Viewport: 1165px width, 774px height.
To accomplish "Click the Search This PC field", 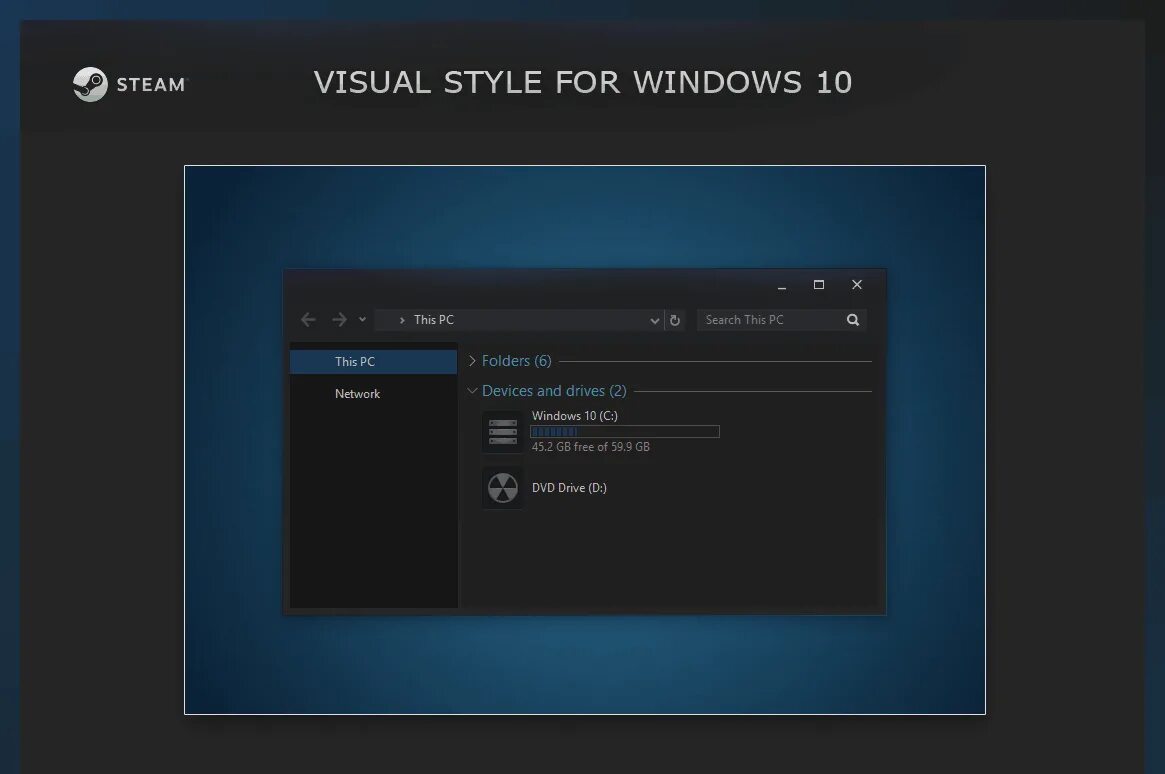I will tap(782, 319).
